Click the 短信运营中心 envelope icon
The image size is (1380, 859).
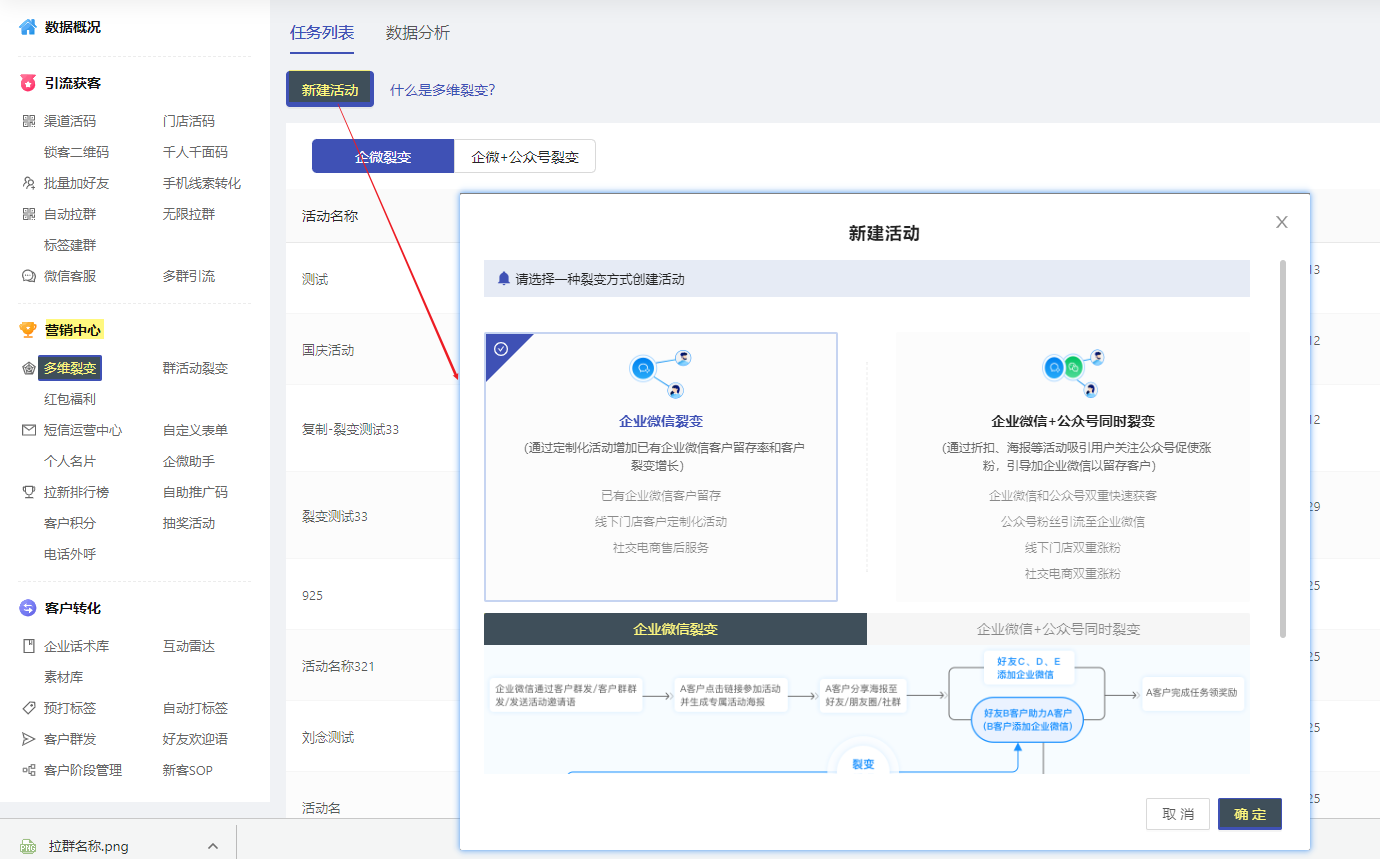coord(28,430)
